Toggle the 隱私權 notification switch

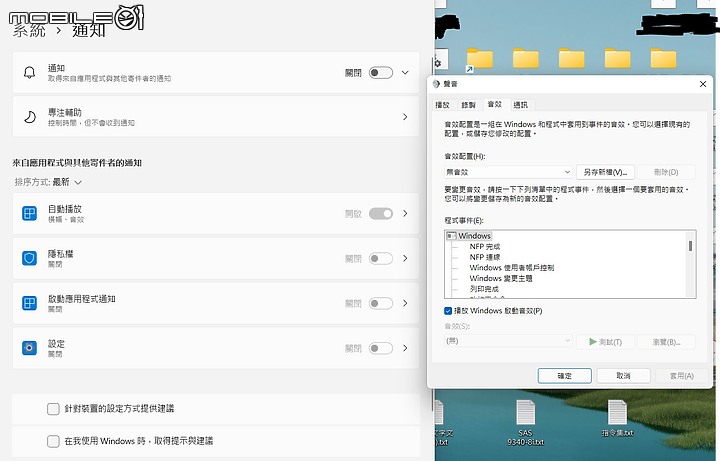[x=381, y=259]
